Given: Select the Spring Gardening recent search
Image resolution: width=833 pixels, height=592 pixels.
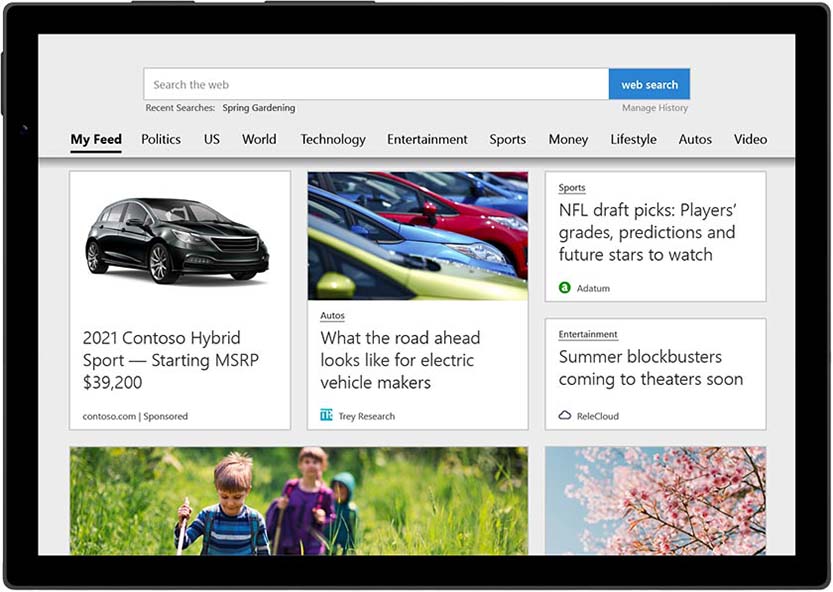Looking at the screenshot, I should [258, 108].
